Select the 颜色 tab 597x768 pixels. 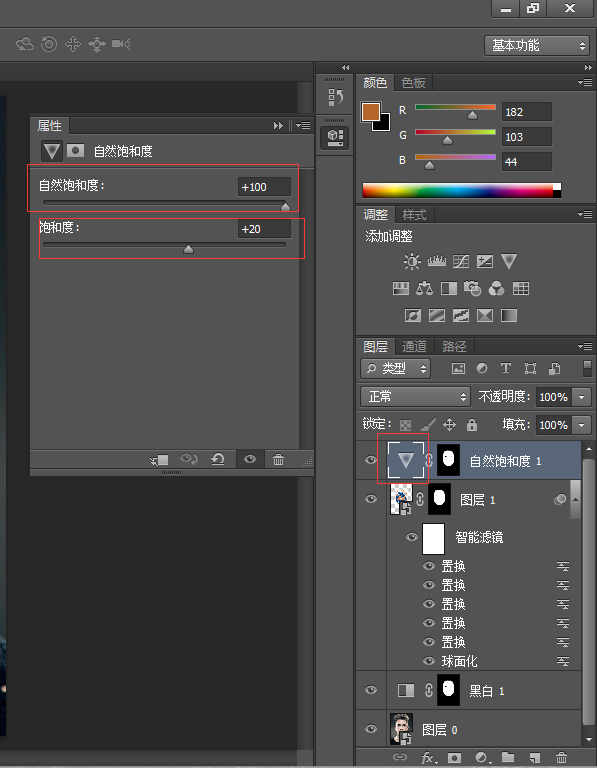point(375,82)
